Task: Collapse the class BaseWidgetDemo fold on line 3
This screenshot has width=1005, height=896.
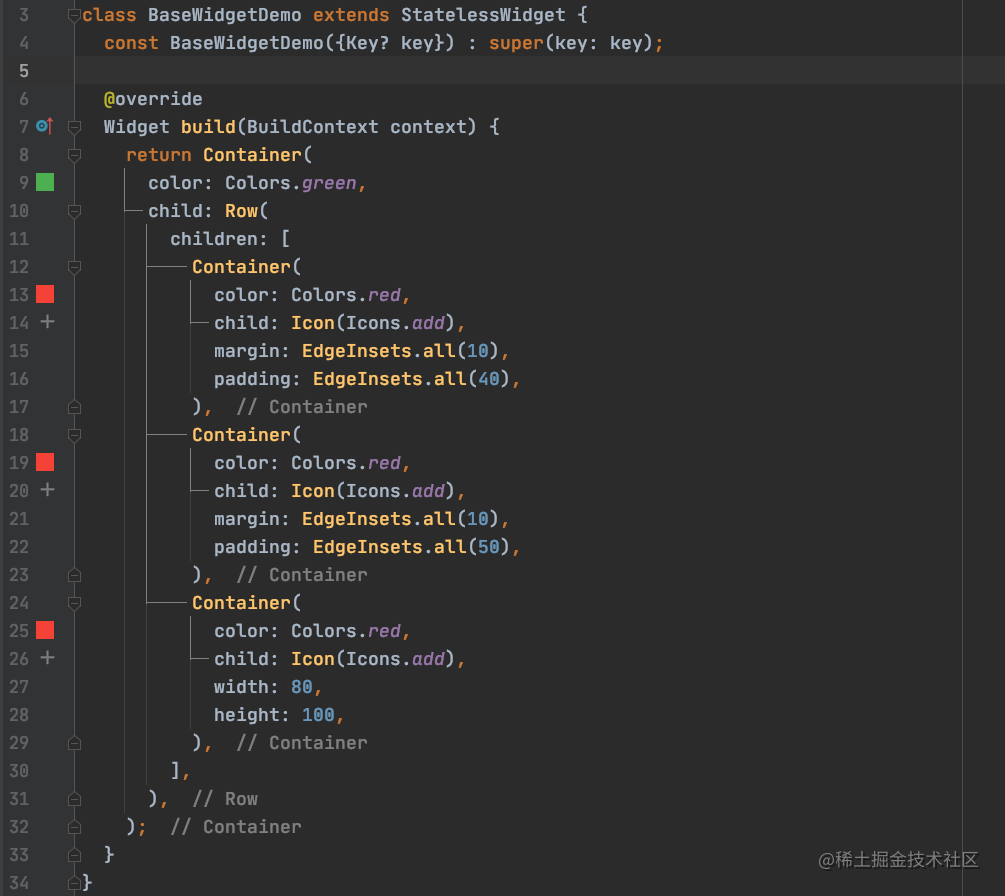Action: tap(74, 15)
